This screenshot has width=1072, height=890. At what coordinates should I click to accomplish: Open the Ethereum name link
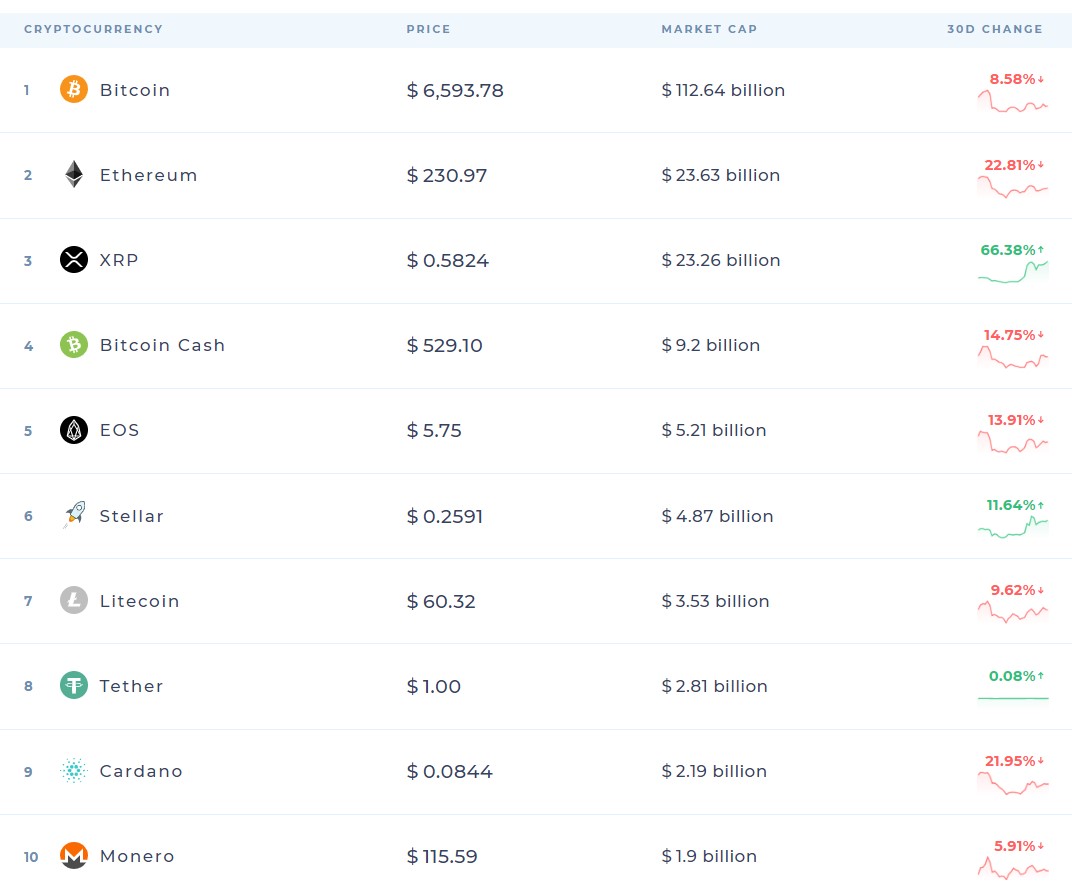click(148, 175)
